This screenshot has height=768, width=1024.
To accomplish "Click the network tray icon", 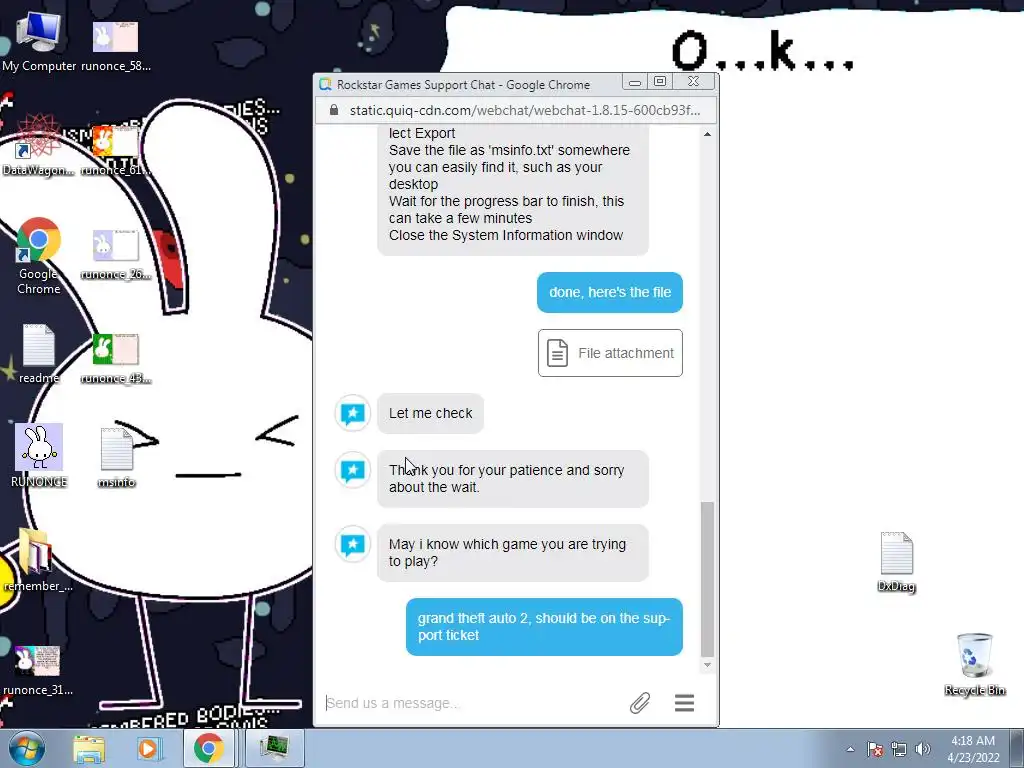I will point(899,749).
